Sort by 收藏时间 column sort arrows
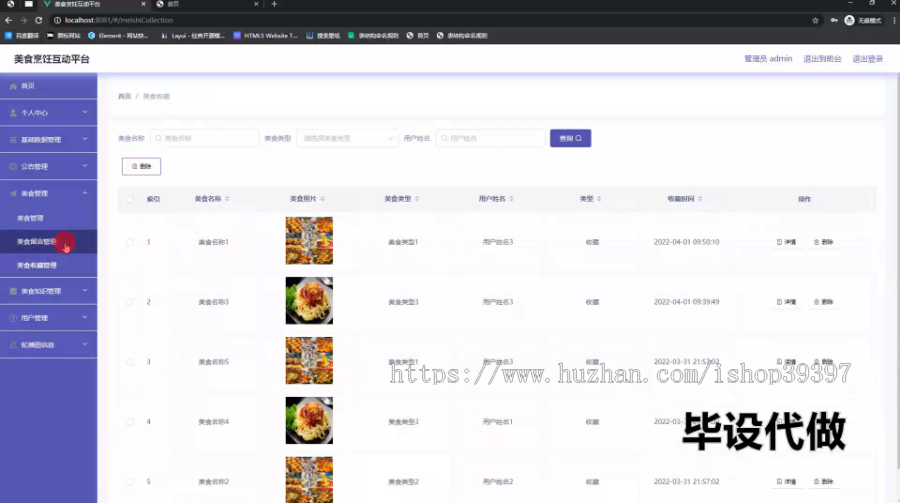Screen dimensions: 900x503 [700, 199]
